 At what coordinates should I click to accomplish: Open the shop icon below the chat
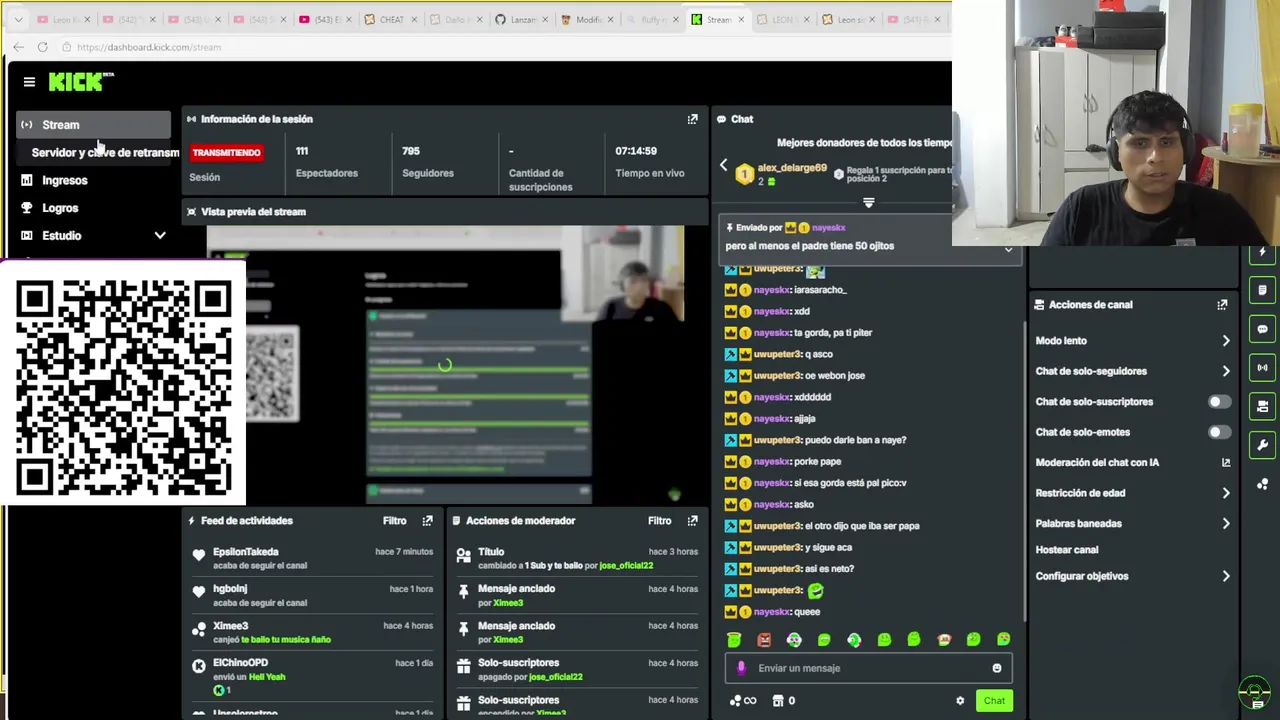(778, 701)
